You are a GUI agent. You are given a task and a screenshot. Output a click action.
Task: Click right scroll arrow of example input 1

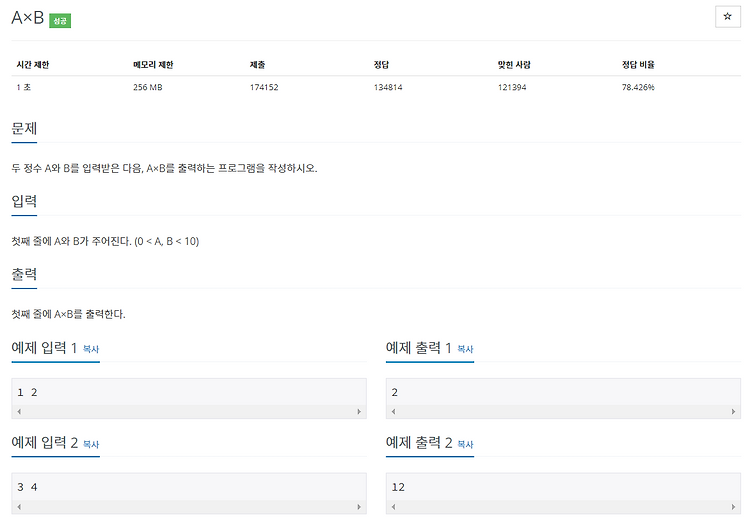359,411
